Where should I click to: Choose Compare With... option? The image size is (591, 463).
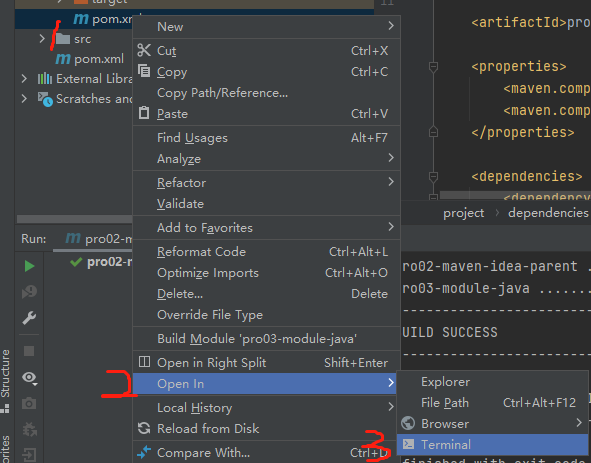[266, 452]
